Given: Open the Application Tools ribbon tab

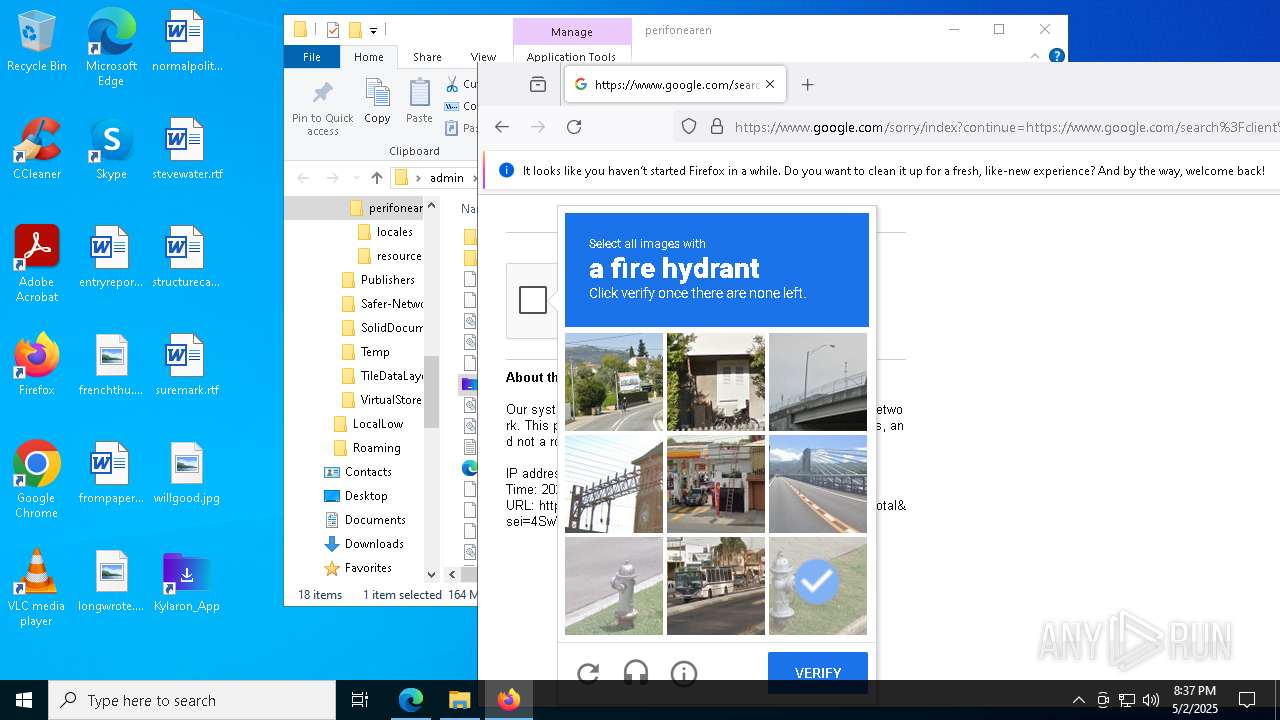Looking at the screenshot, I should (x=571, y=57).
